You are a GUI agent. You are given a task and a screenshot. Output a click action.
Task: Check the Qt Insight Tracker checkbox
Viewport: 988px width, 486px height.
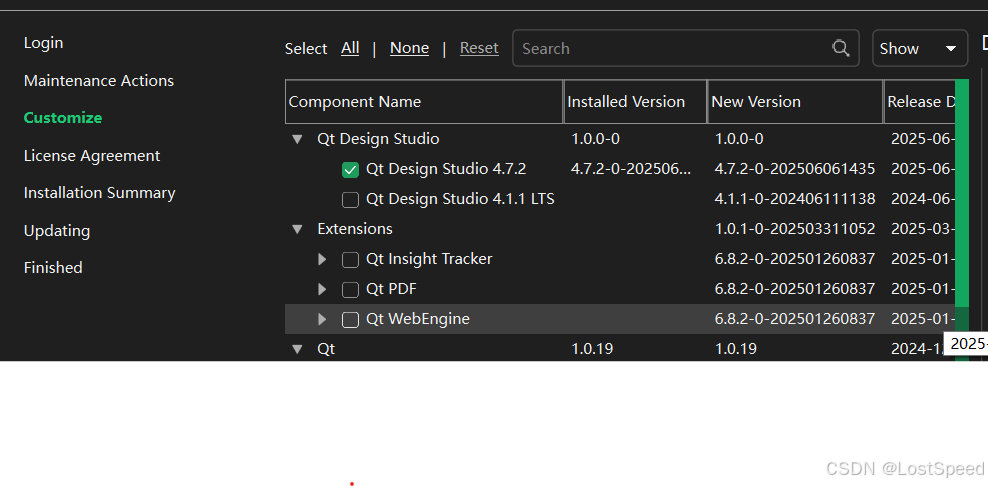(x=350, y=260)
